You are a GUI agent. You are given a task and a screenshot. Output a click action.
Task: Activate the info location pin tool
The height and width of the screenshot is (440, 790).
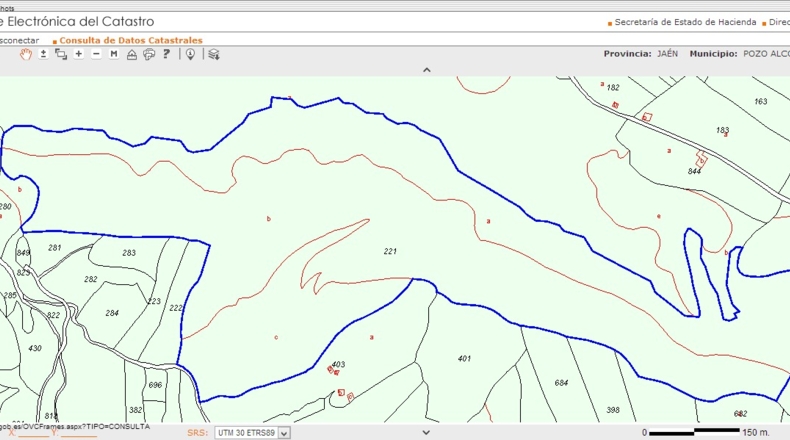[190, 54]
